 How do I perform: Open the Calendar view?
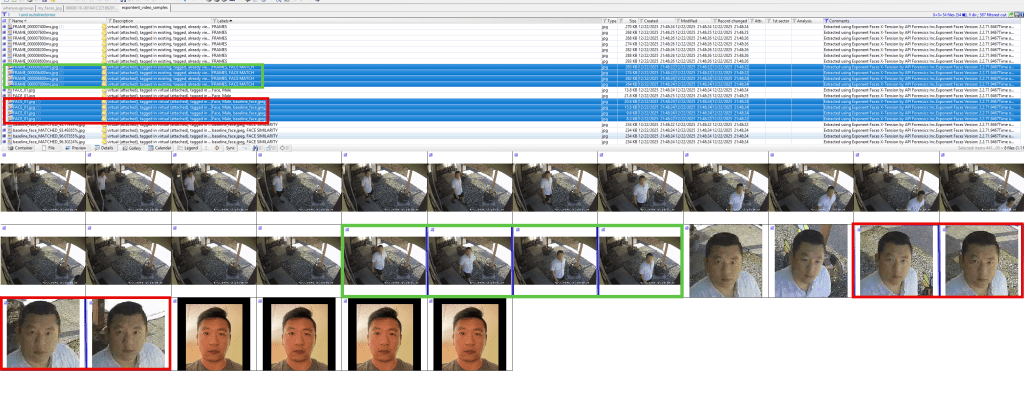(162, 147)
